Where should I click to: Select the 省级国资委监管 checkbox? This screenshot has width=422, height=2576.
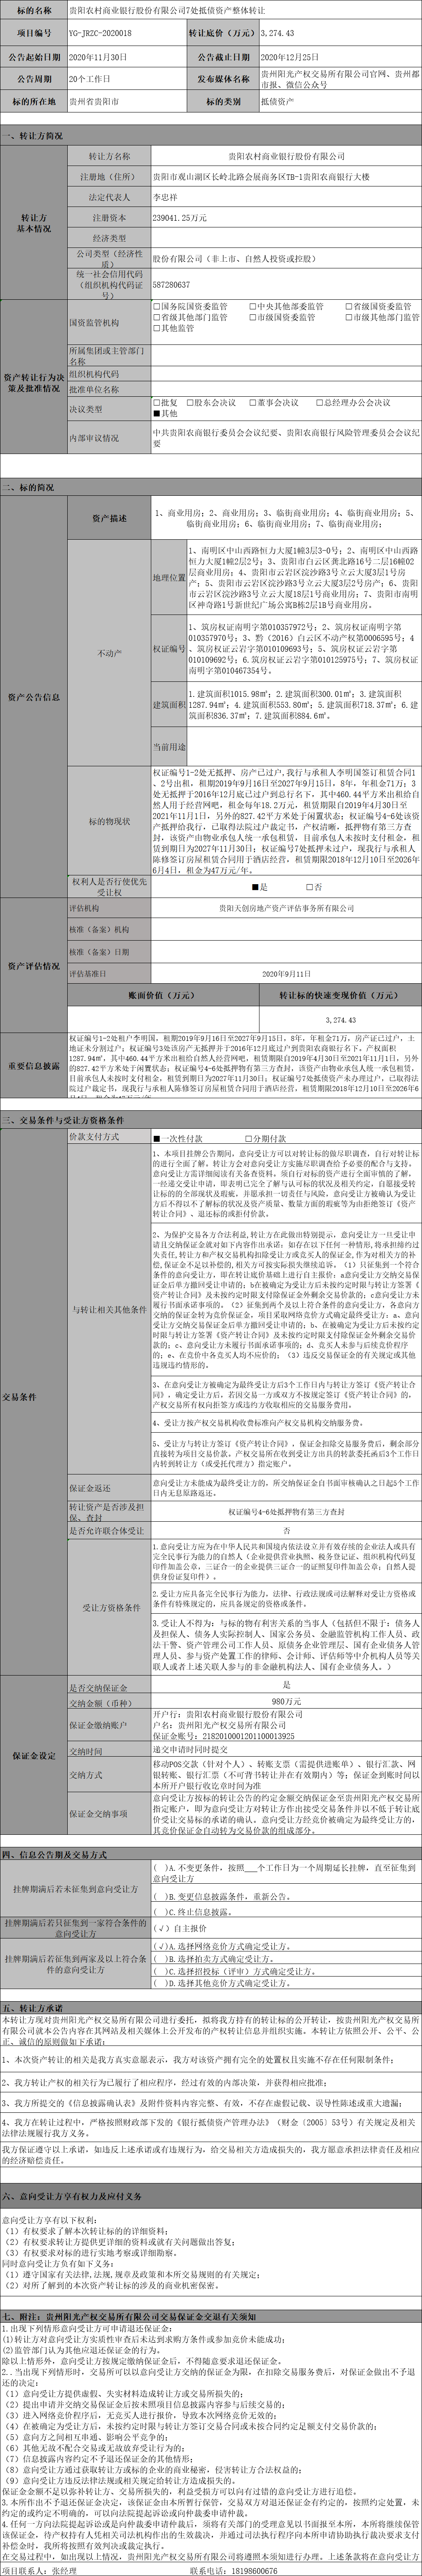[348, 306]
